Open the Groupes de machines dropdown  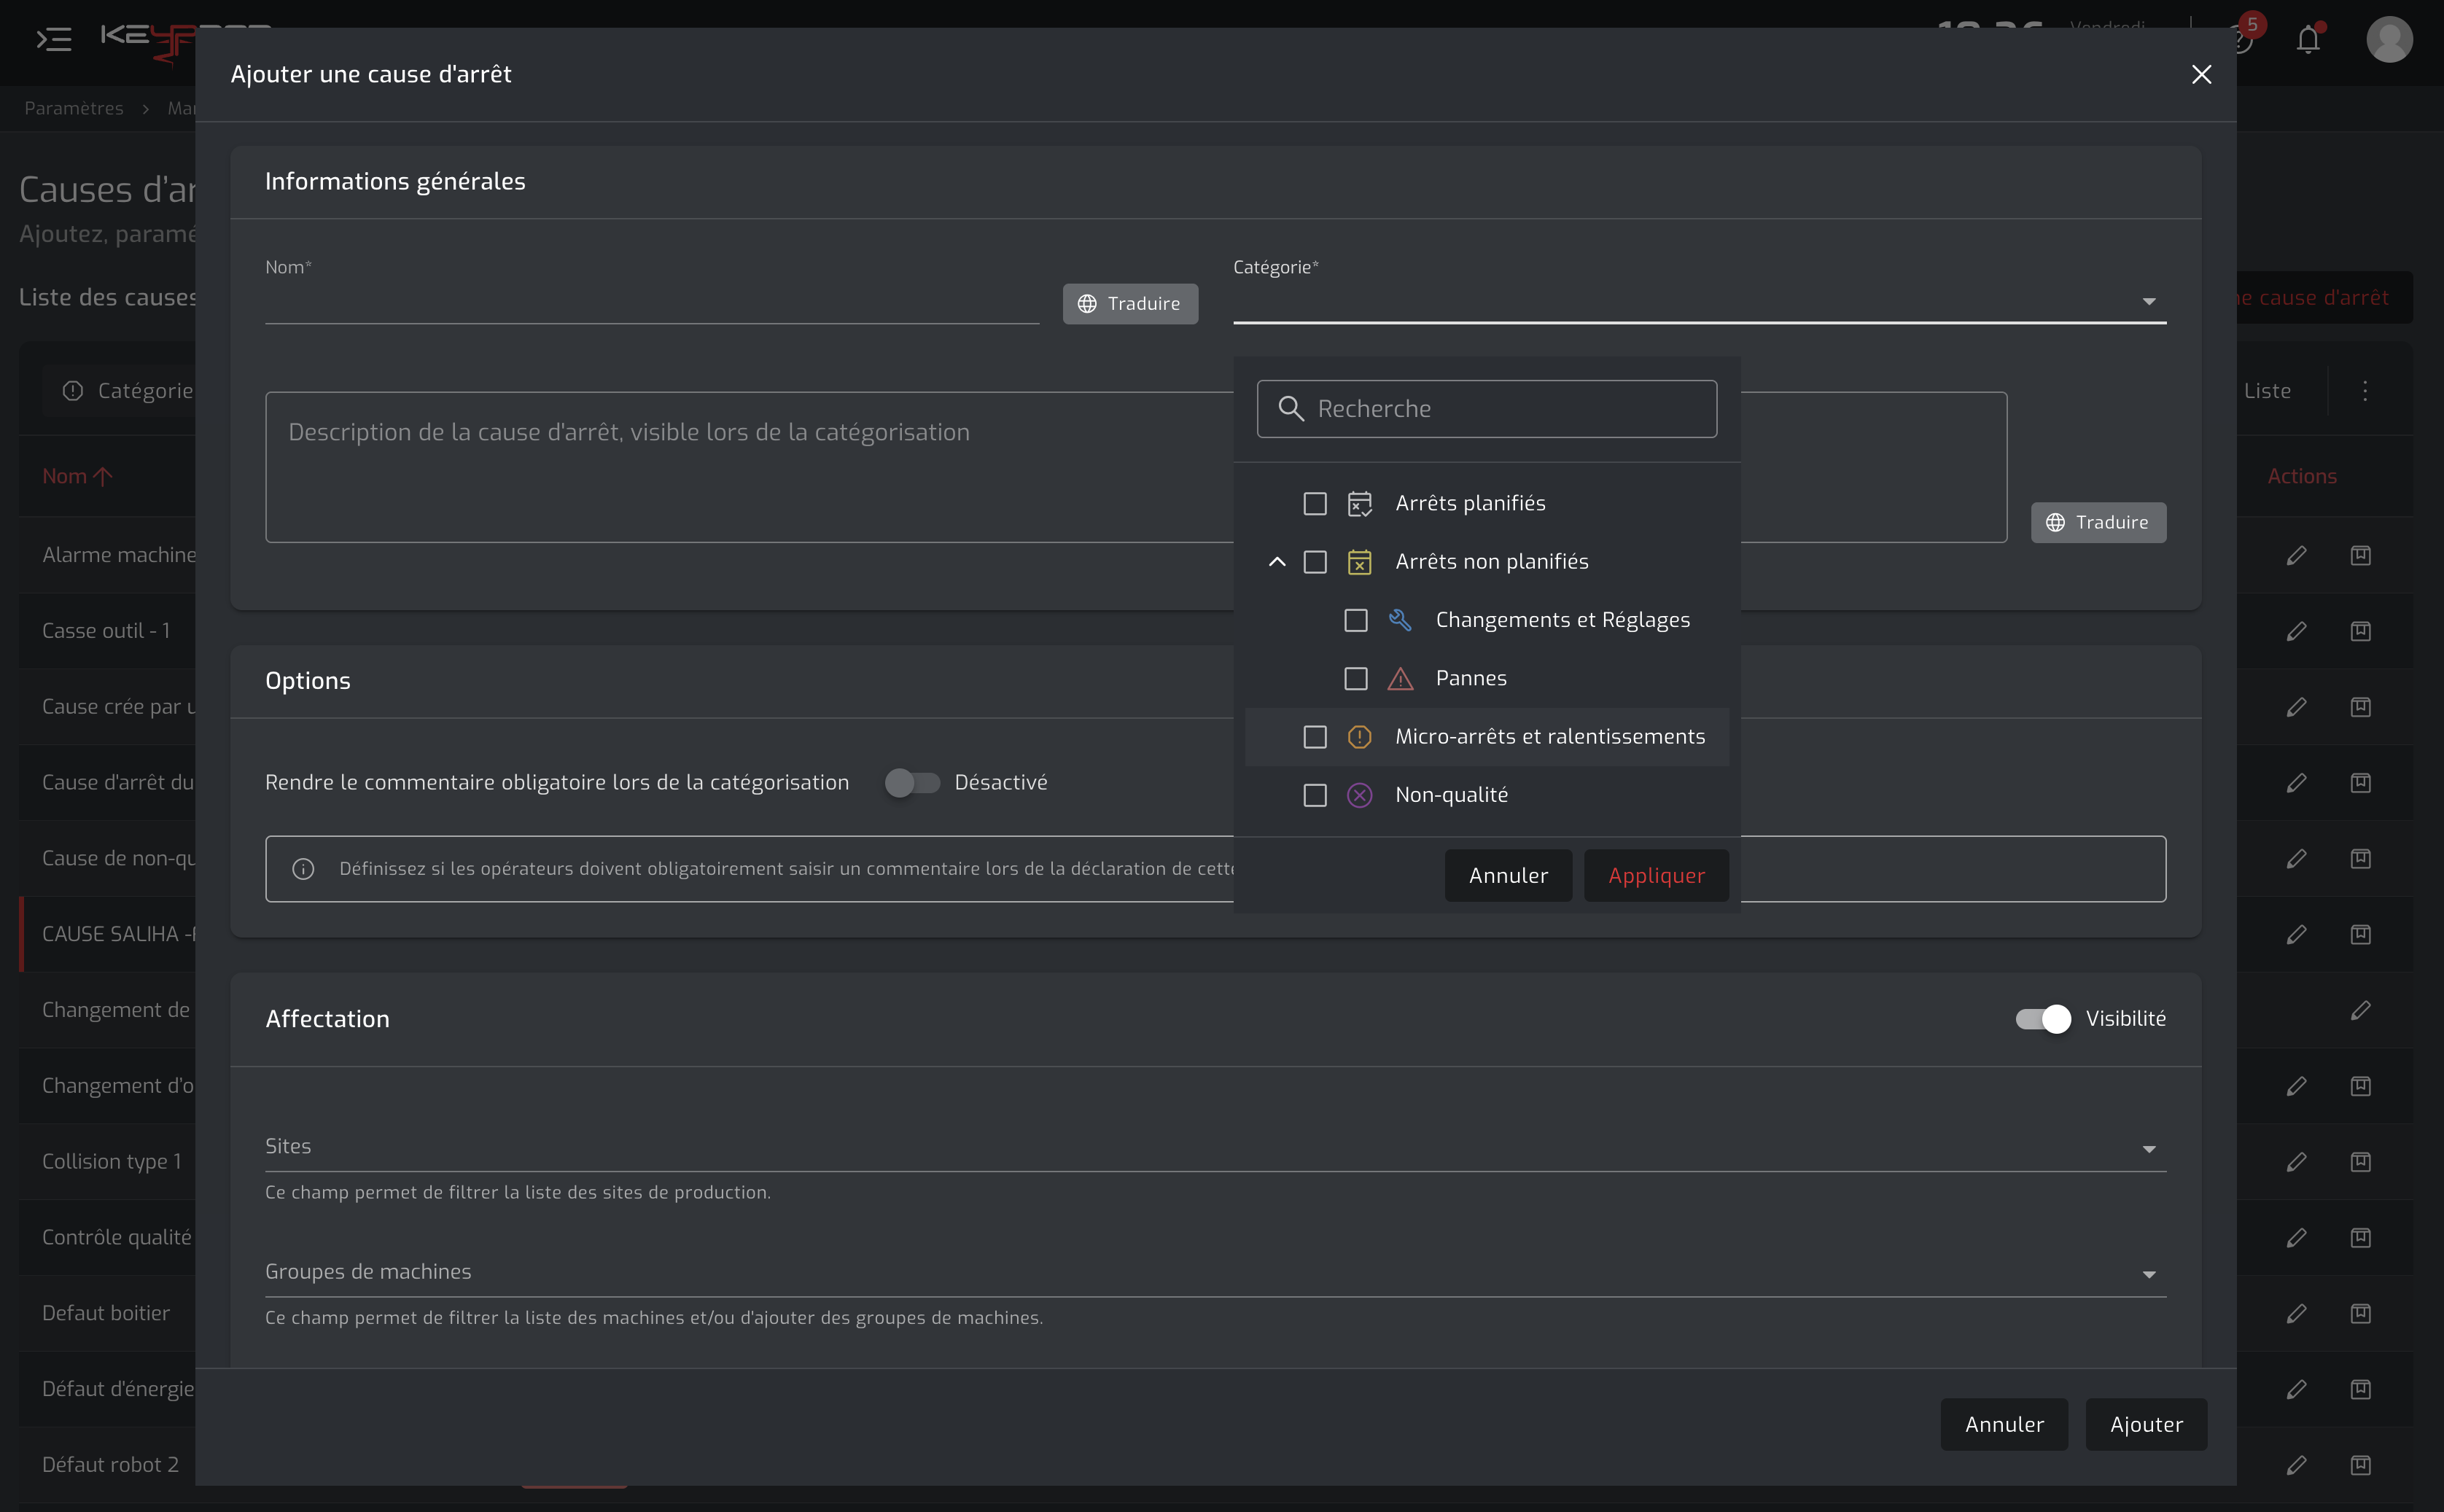coord(1215,1272)
